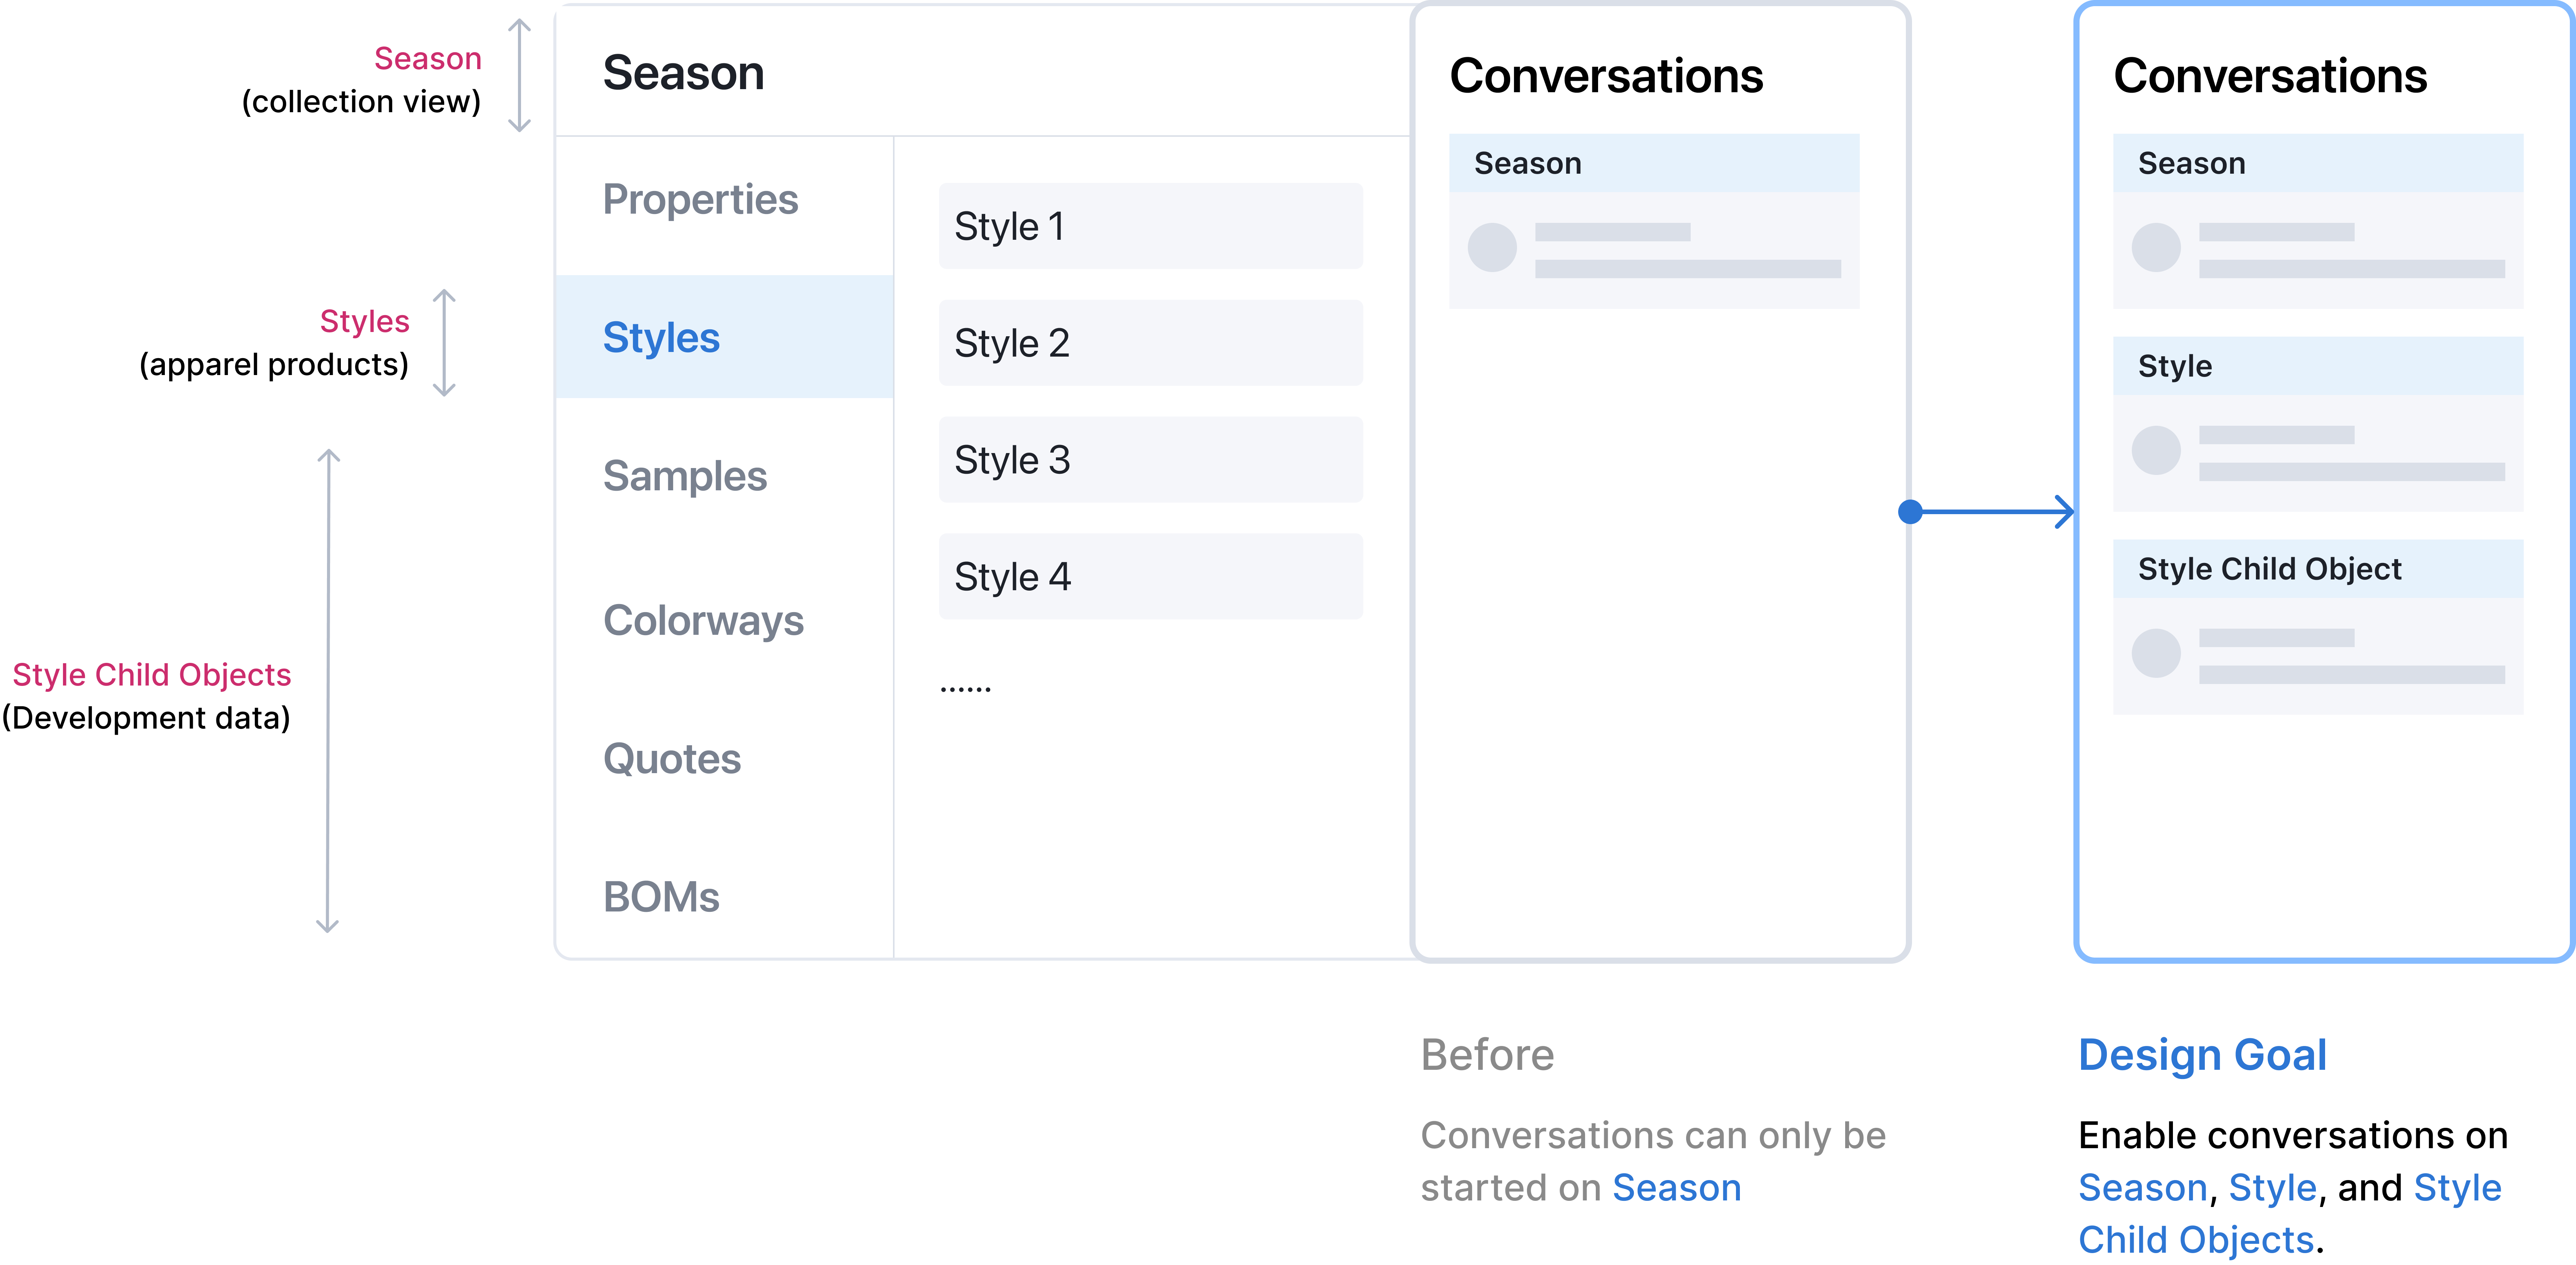Click the avatar under Season in the Design Goal panel
The width and height of the screenshot is (2576, 1265).
tap(2156, 248)
